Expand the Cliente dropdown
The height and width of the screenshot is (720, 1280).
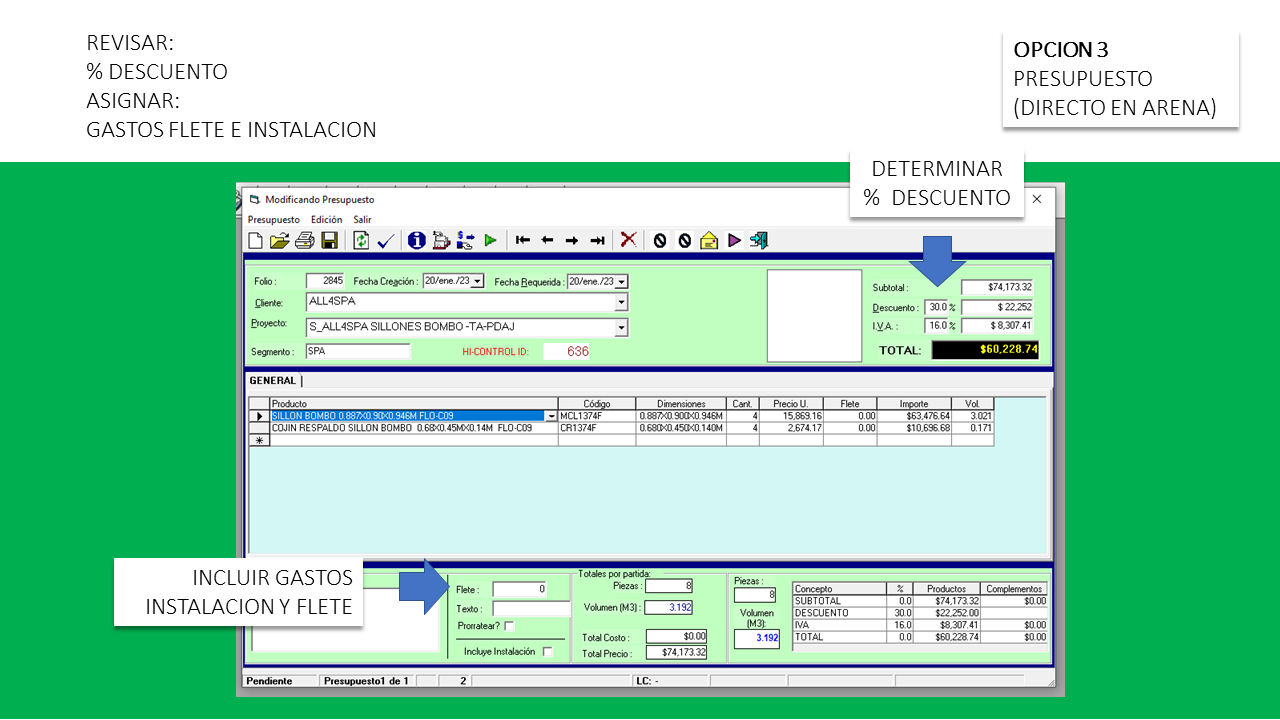(x=621, y=302)
